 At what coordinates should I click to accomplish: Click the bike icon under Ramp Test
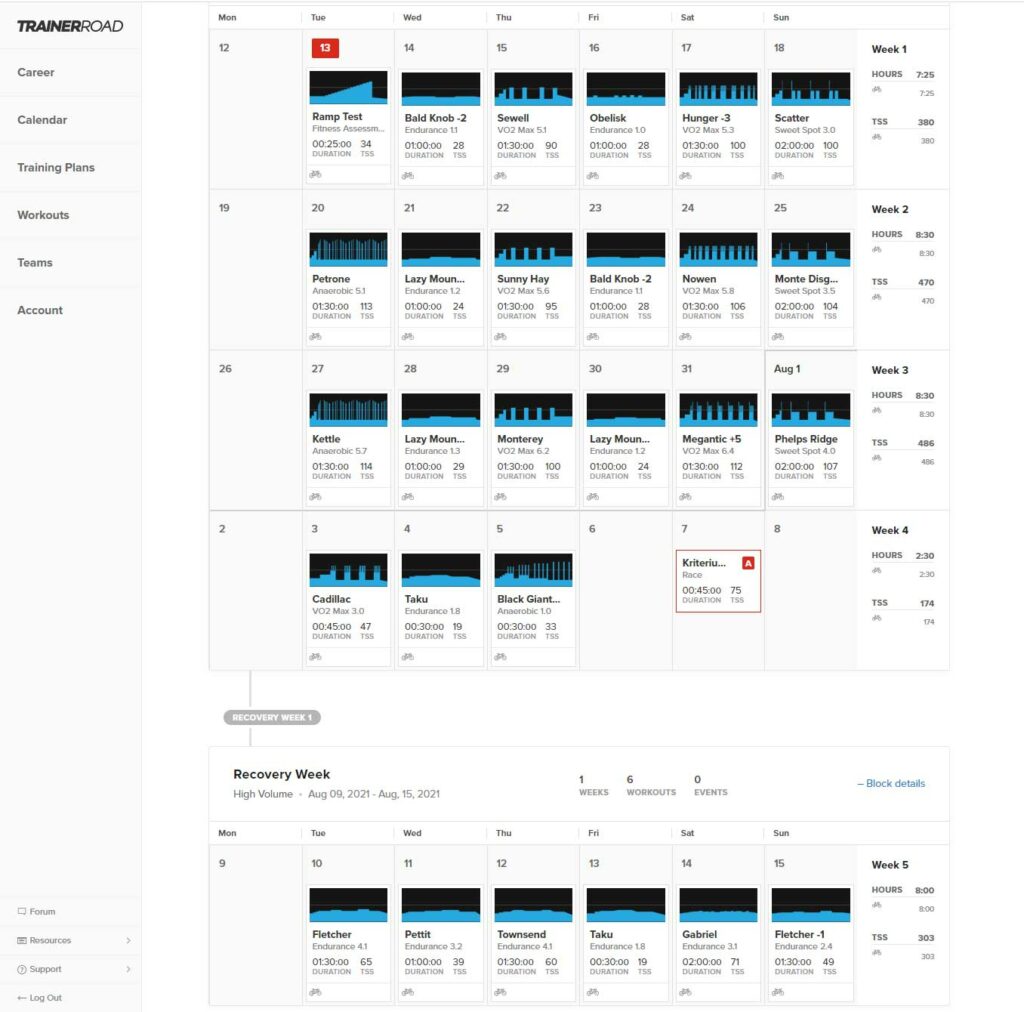(315, 174)
